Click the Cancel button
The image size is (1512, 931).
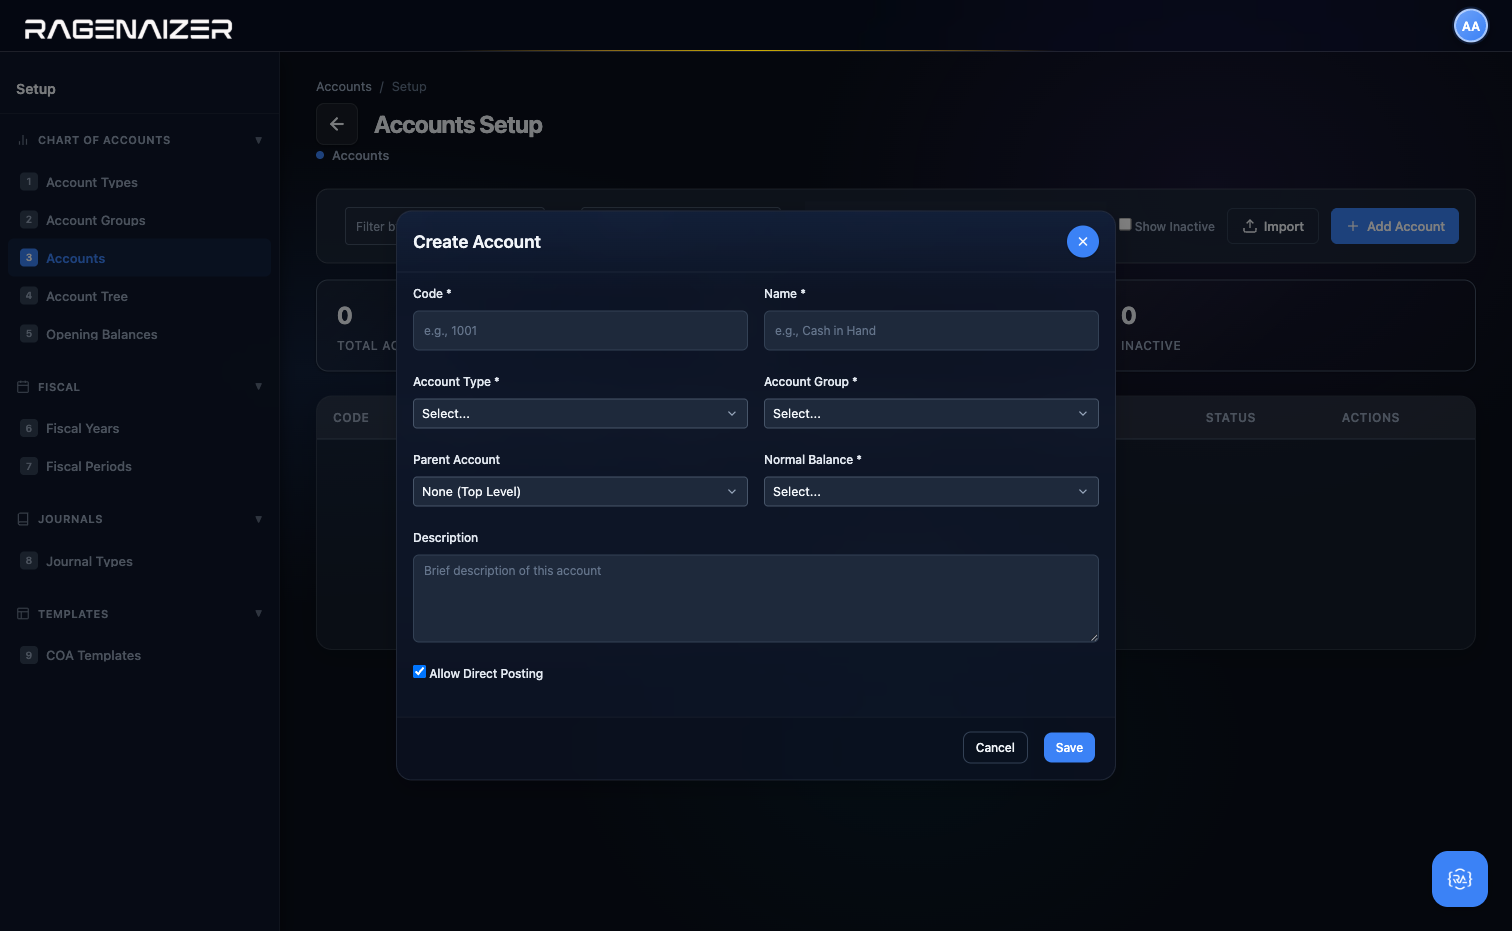[995, 748]
